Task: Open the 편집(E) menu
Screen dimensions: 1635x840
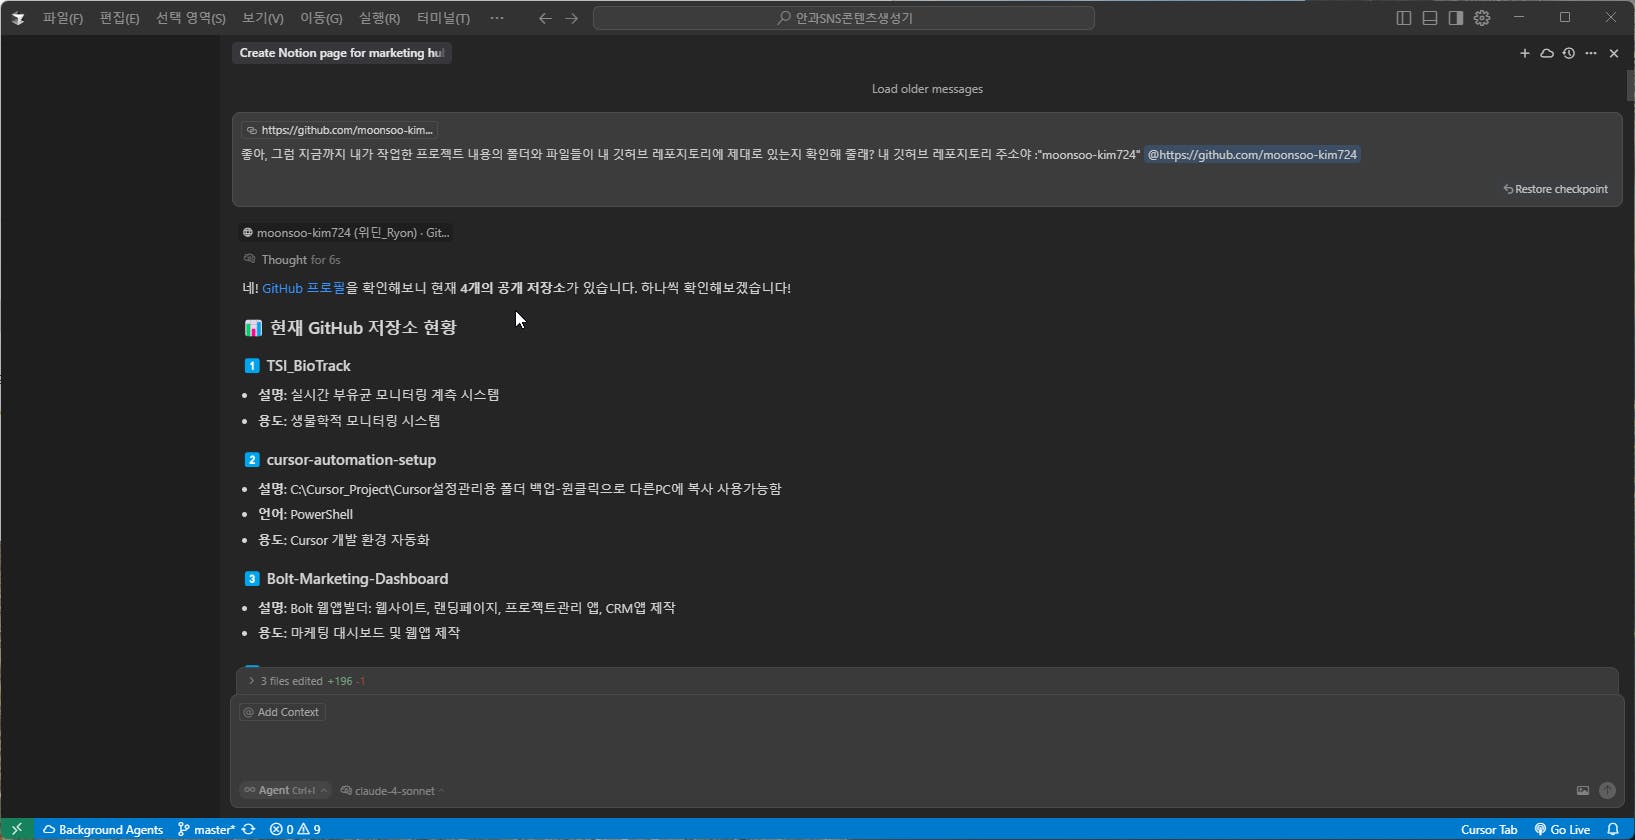Action: click(x=119, y=18)
